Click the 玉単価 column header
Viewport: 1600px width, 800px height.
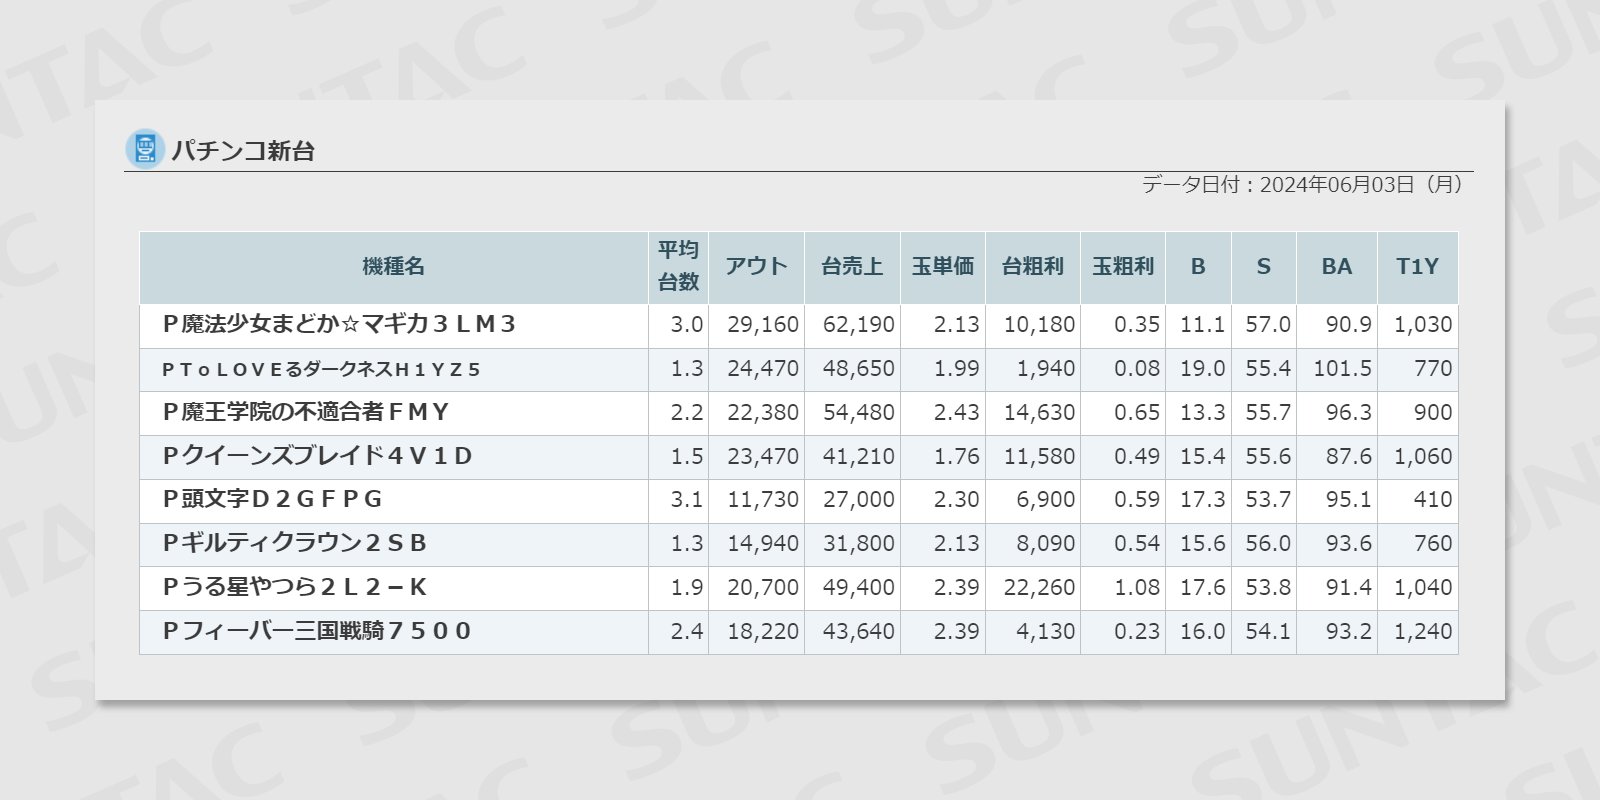click(943, 267)
